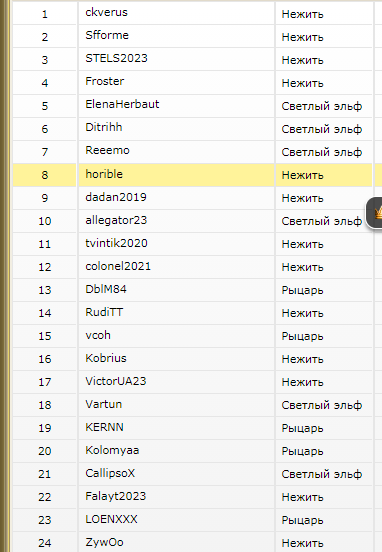This screenshot has height=552, width=382.
Task: Click player dadan2019 name
Action: (x=116, y=197)
